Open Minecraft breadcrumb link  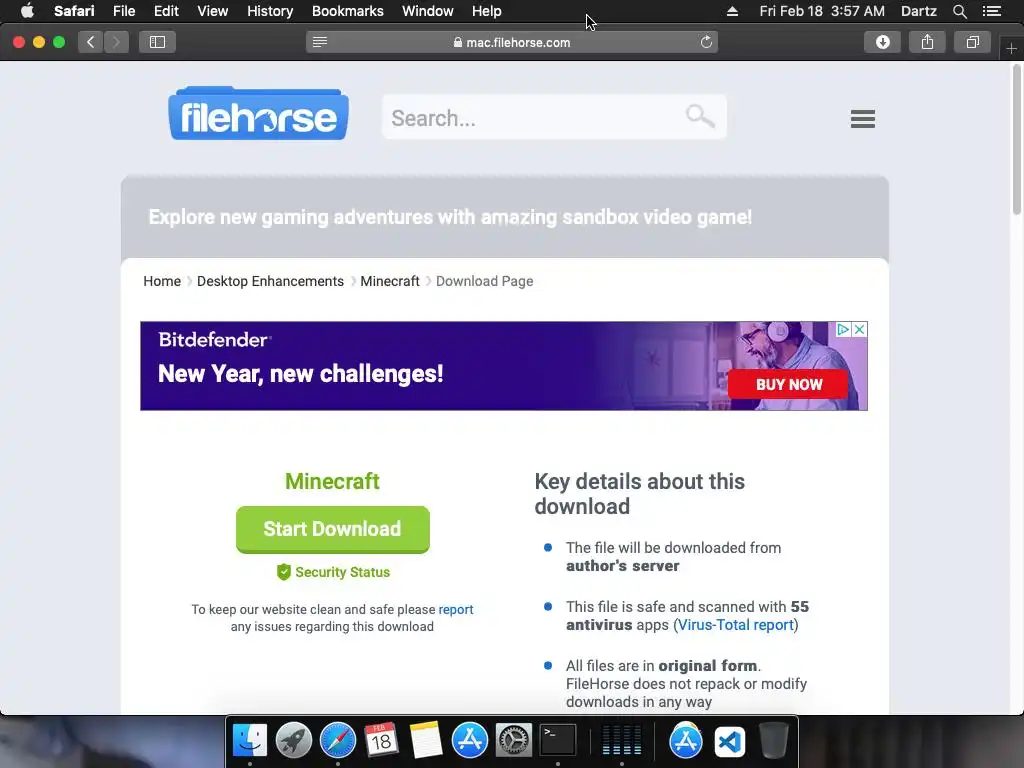[x=390, y=281]
